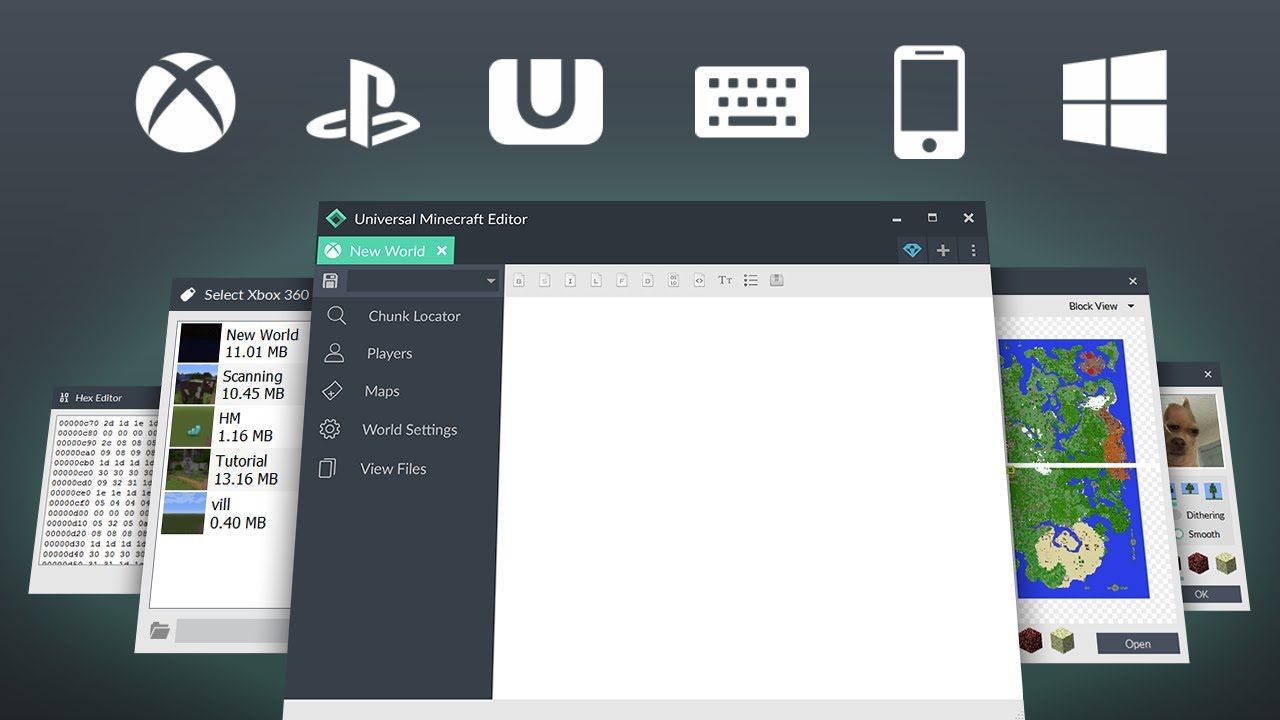Screen dimensions: 1280x720
Task: Confirm the dialog with OK
Action: [1202, 594]
